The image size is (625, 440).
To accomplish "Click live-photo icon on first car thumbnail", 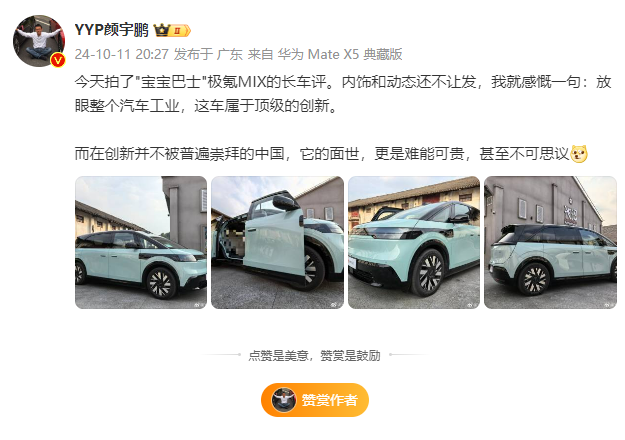I will point(198,304).
